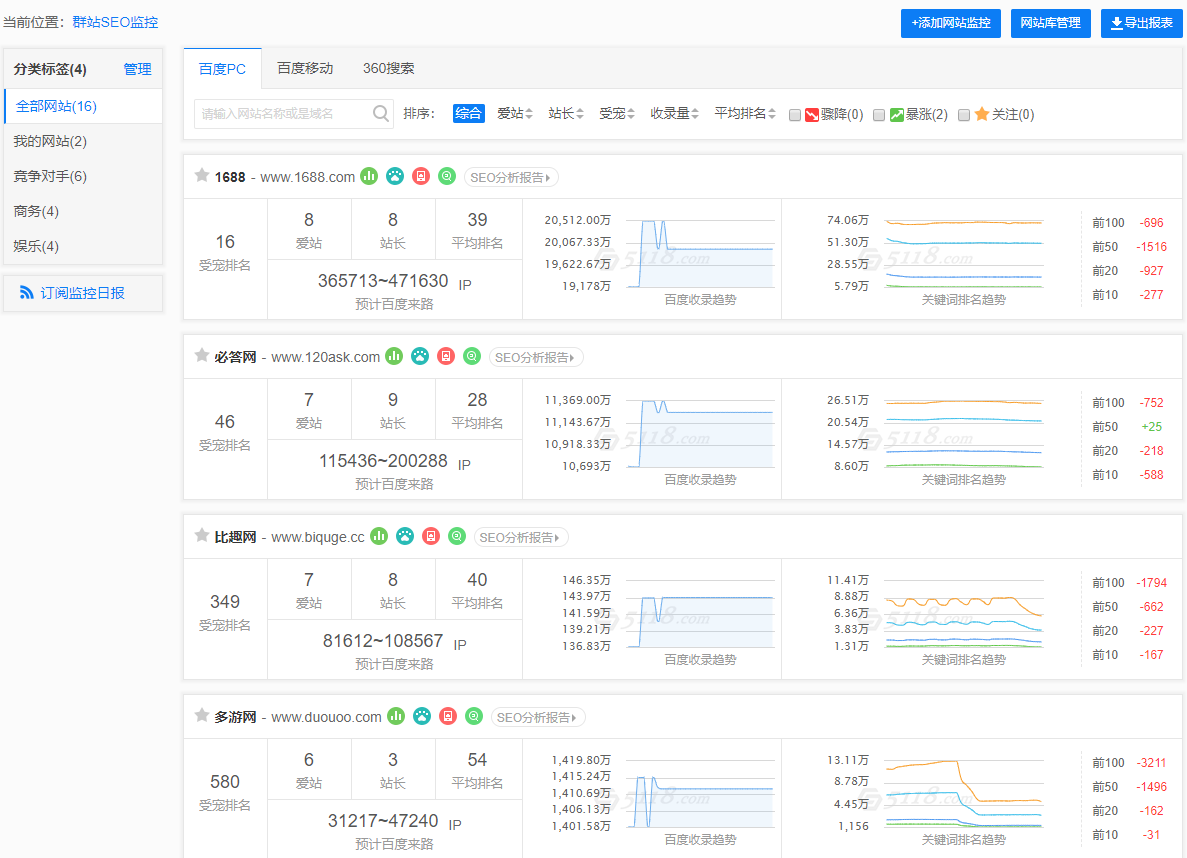Image resolution: width=1187 pixels, height=858 pixels.
Task: Switch to the 百度移动 tab
Action: [305, 68]
